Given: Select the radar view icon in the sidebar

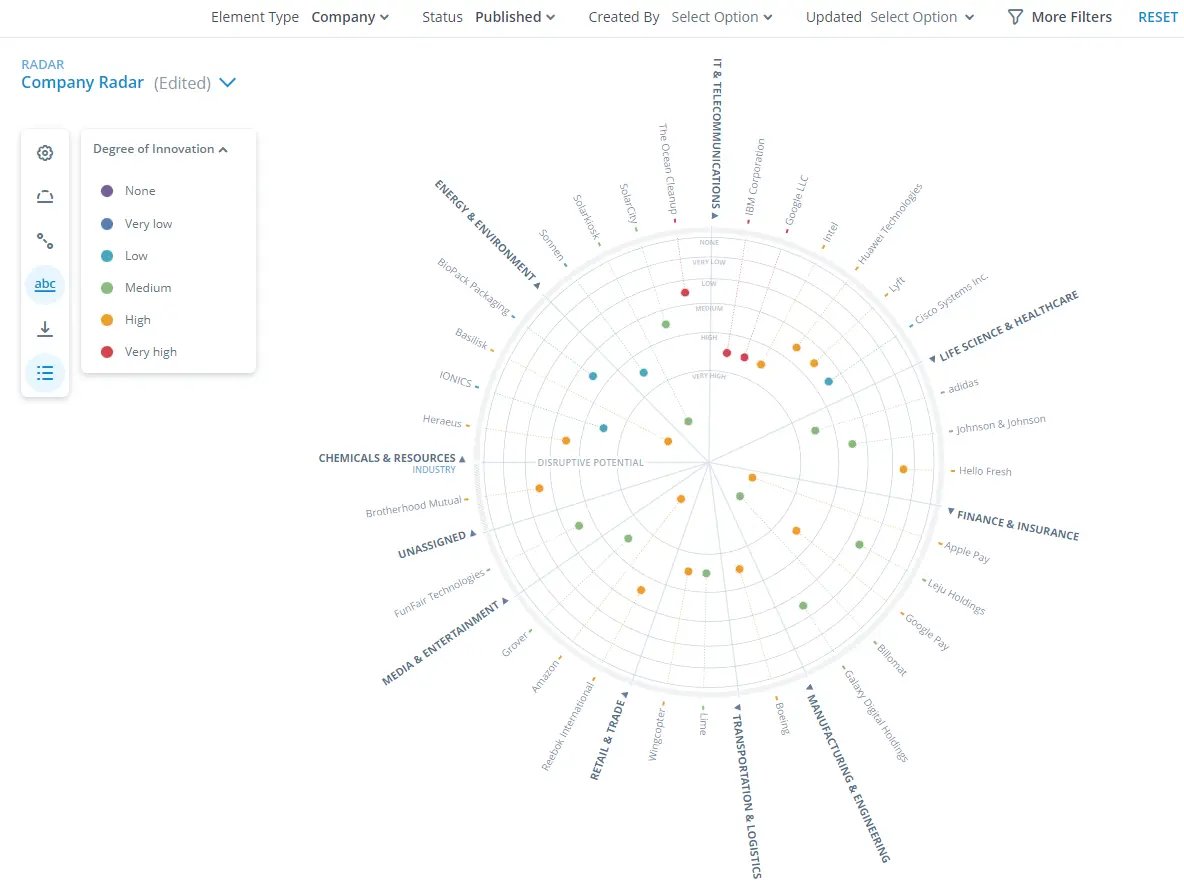Looking at the screenshot, I should pyautogui.click(x=44, y=196).
